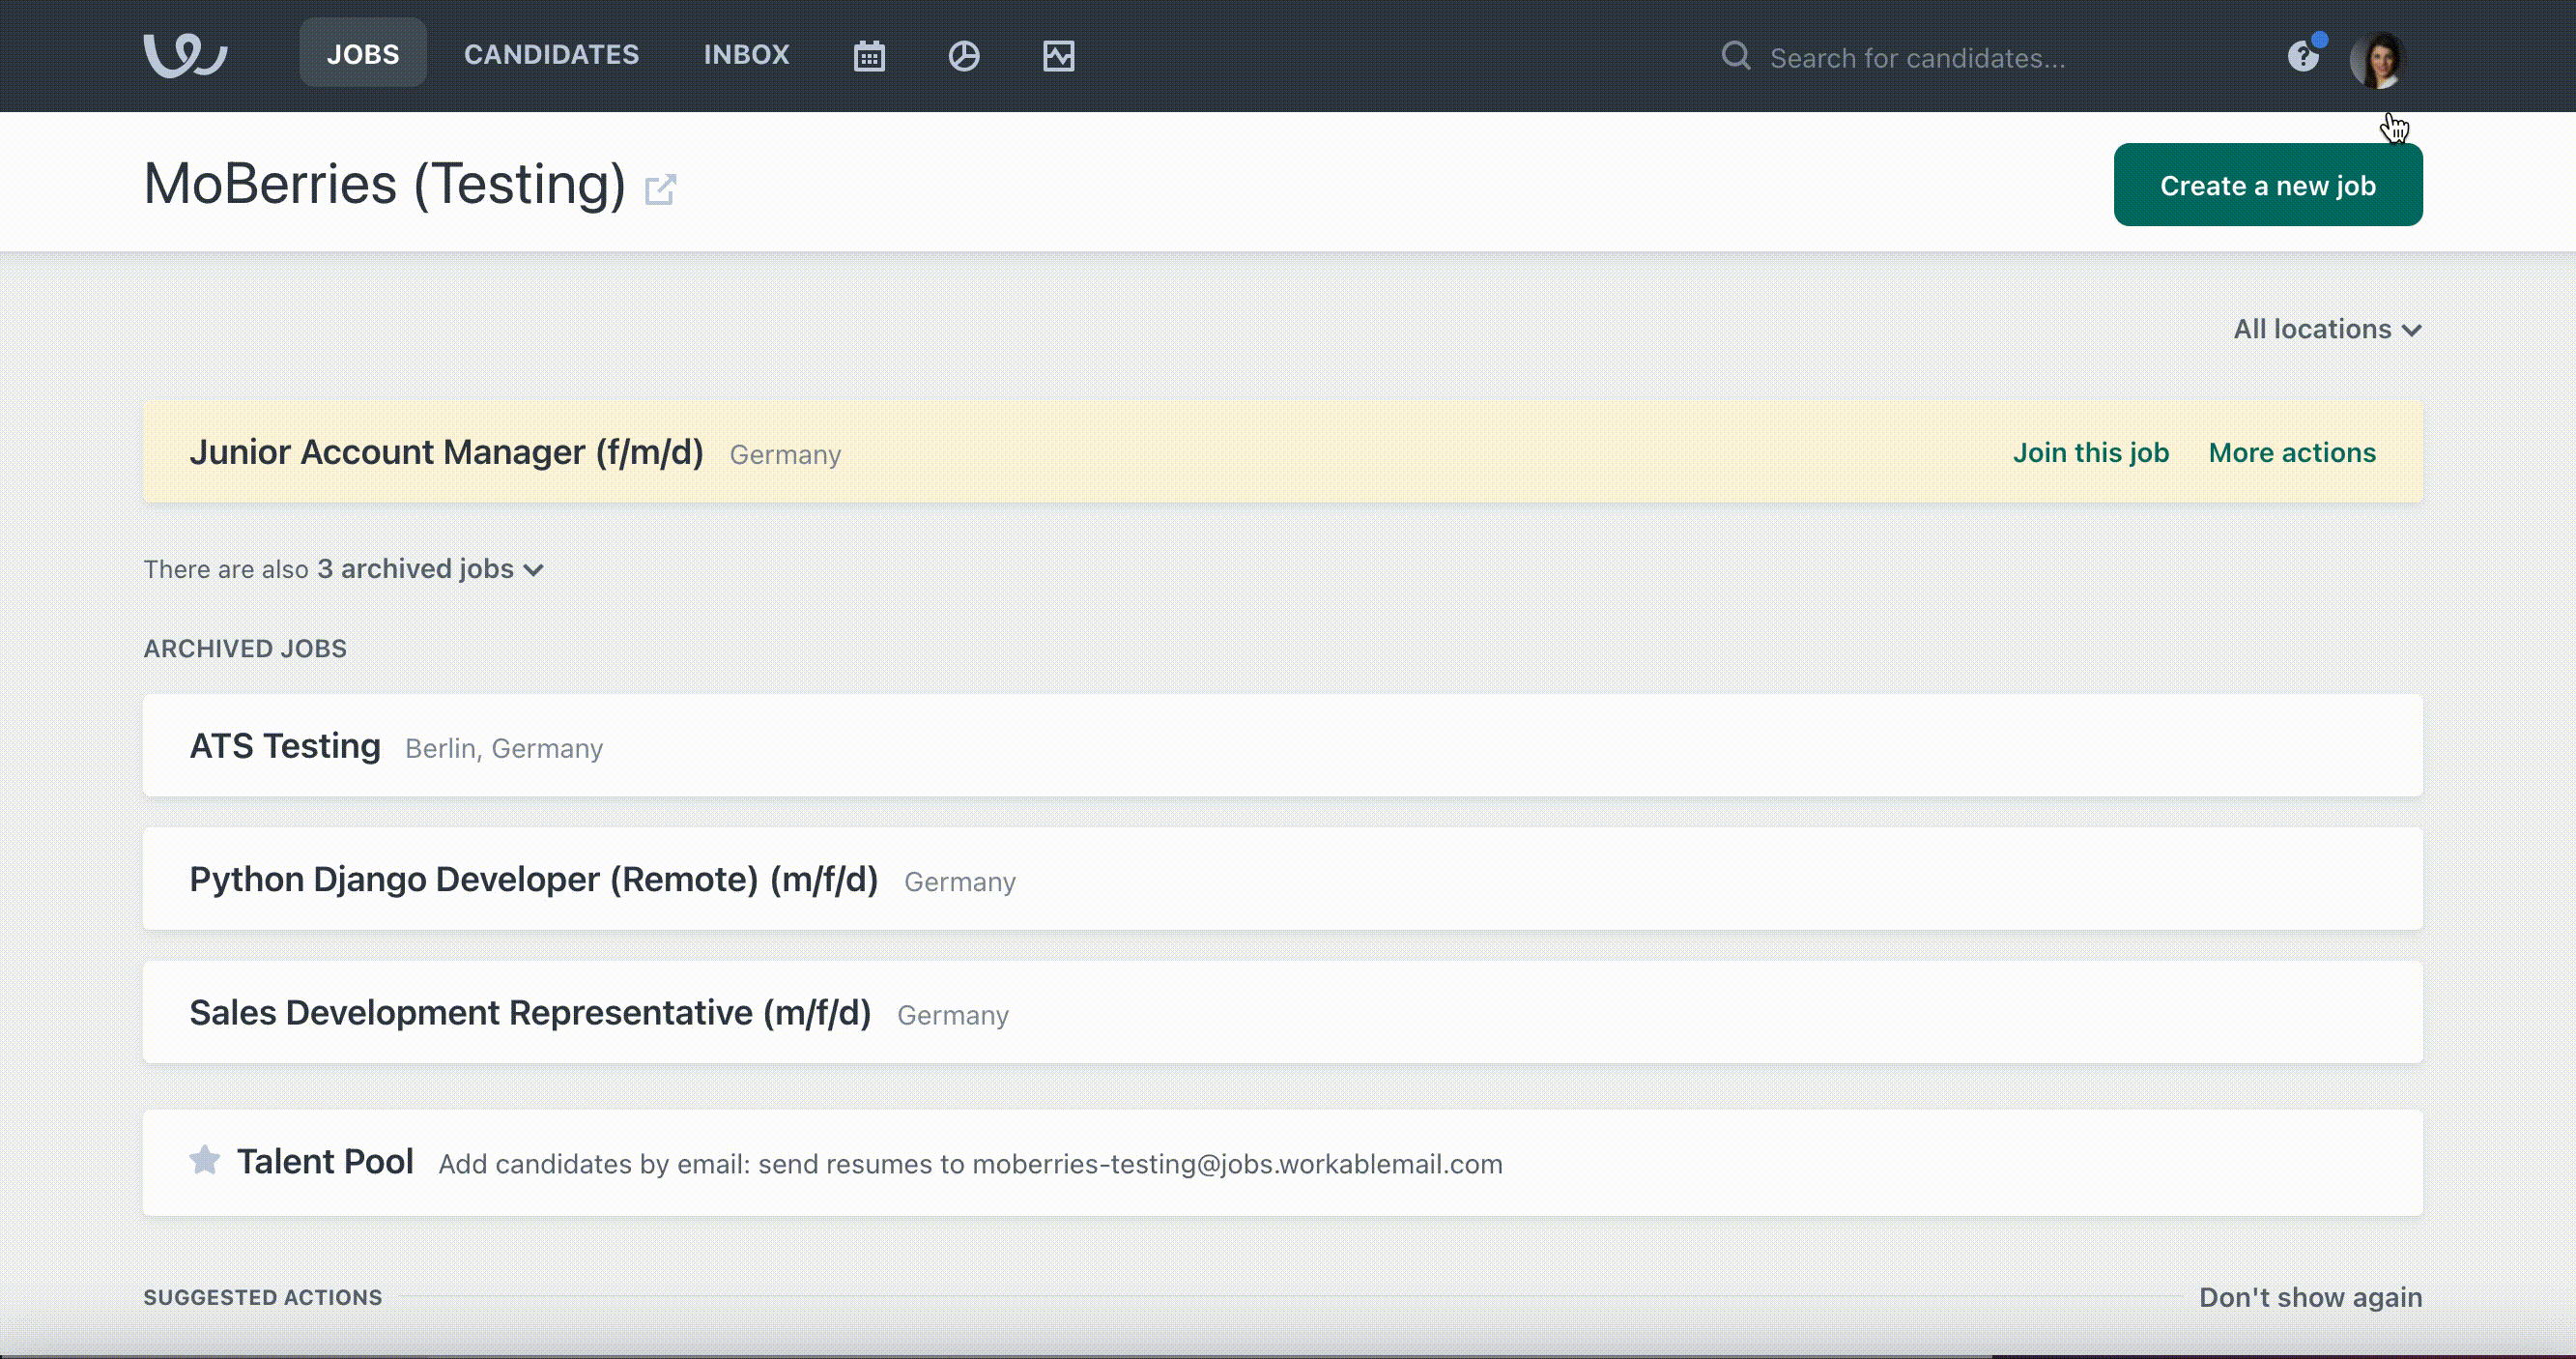Open the calendar icon in navbar

869,56
